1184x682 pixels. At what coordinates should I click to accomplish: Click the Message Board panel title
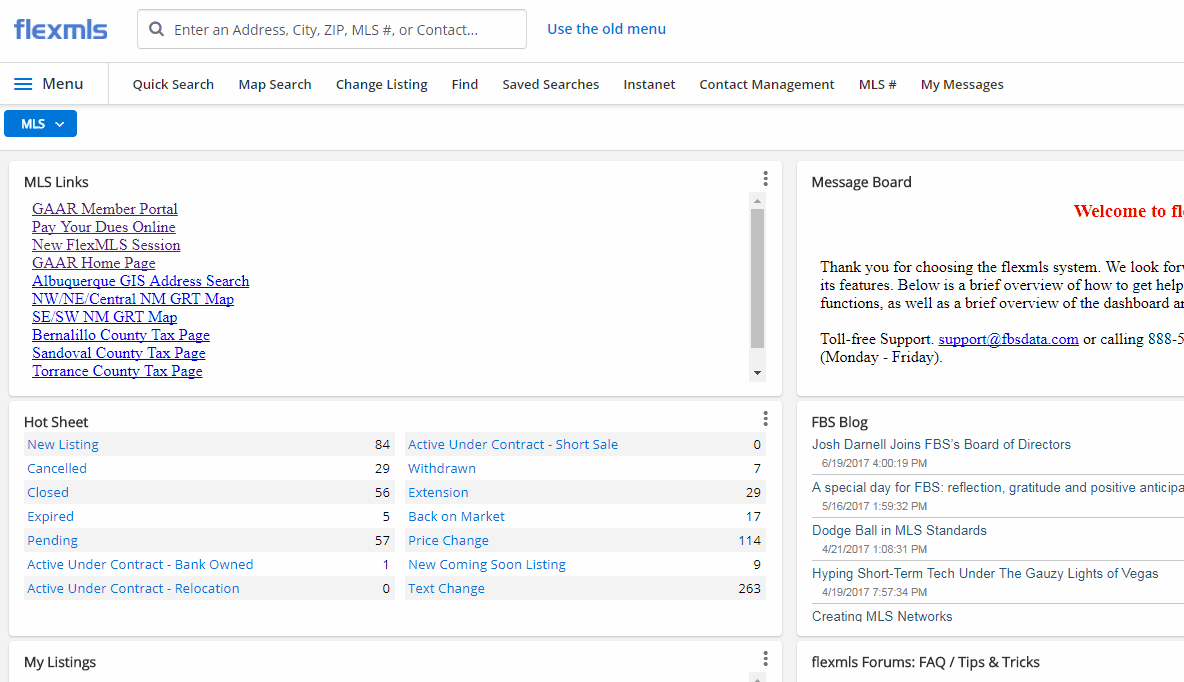pos(862,182)
